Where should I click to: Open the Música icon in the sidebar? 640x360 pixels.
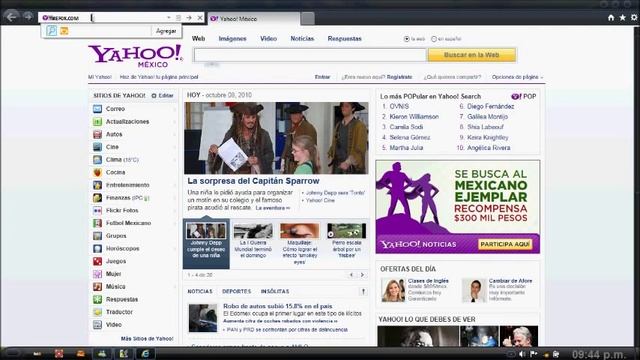(97, 287)
